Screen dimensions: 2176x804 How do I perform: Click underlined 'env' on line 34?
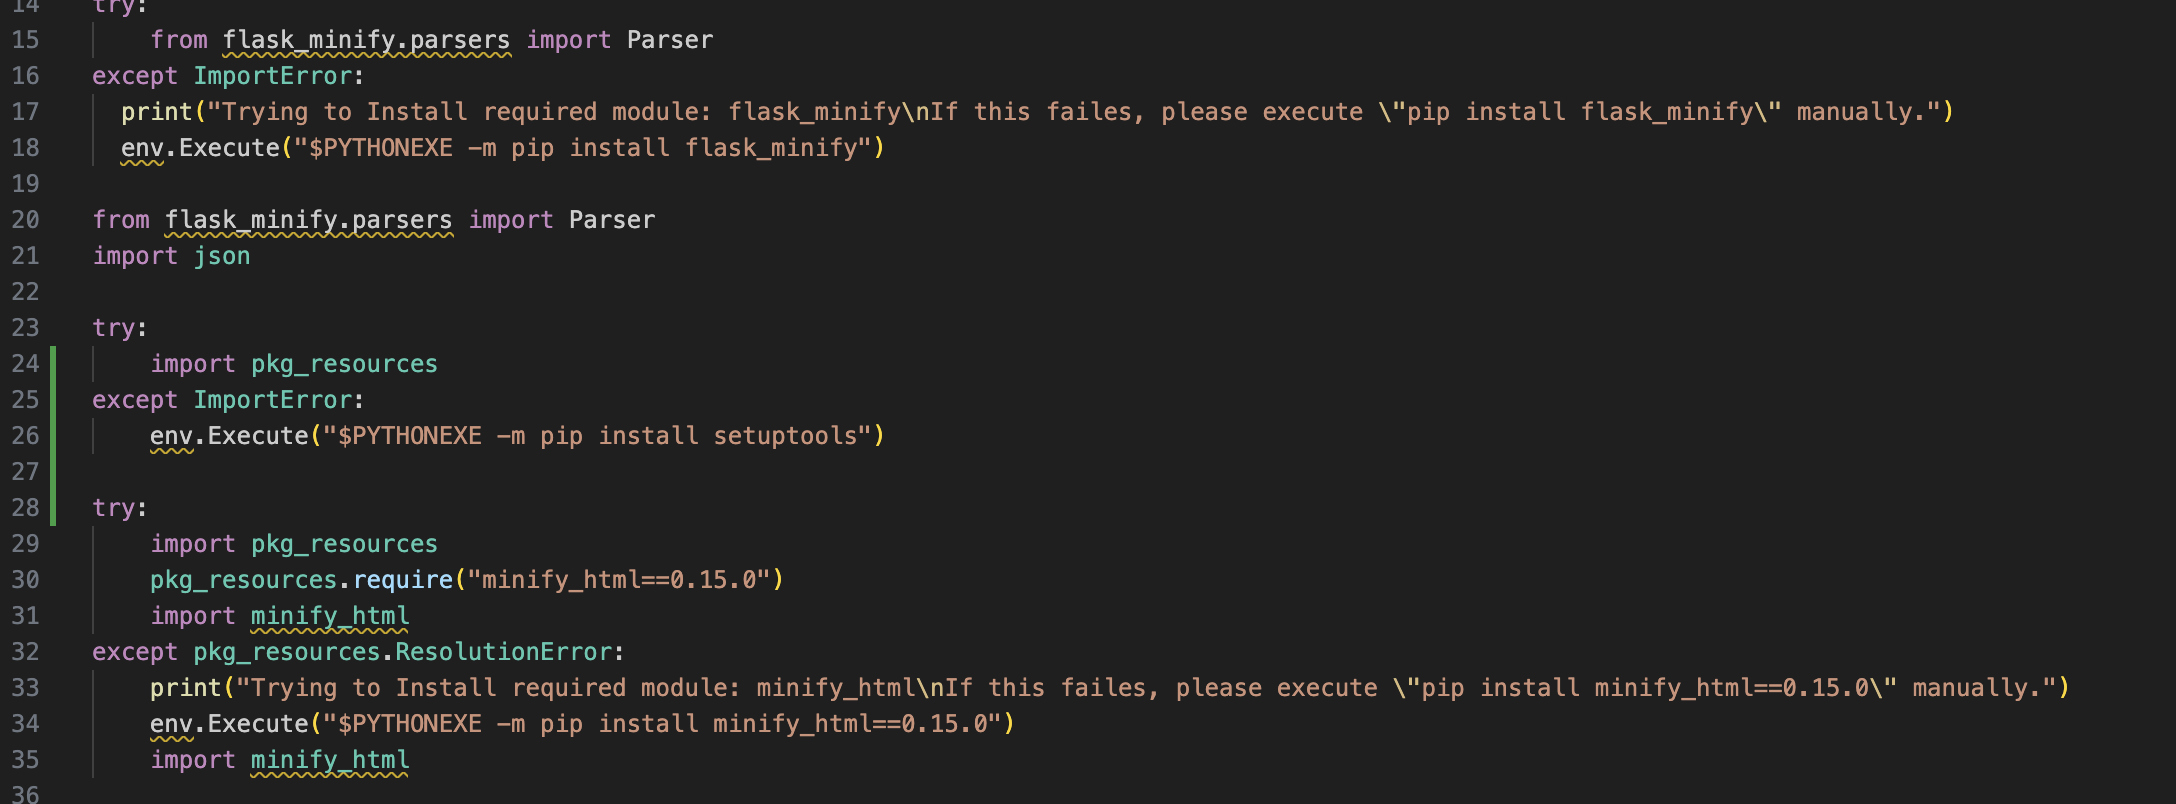tap(171, 724)
